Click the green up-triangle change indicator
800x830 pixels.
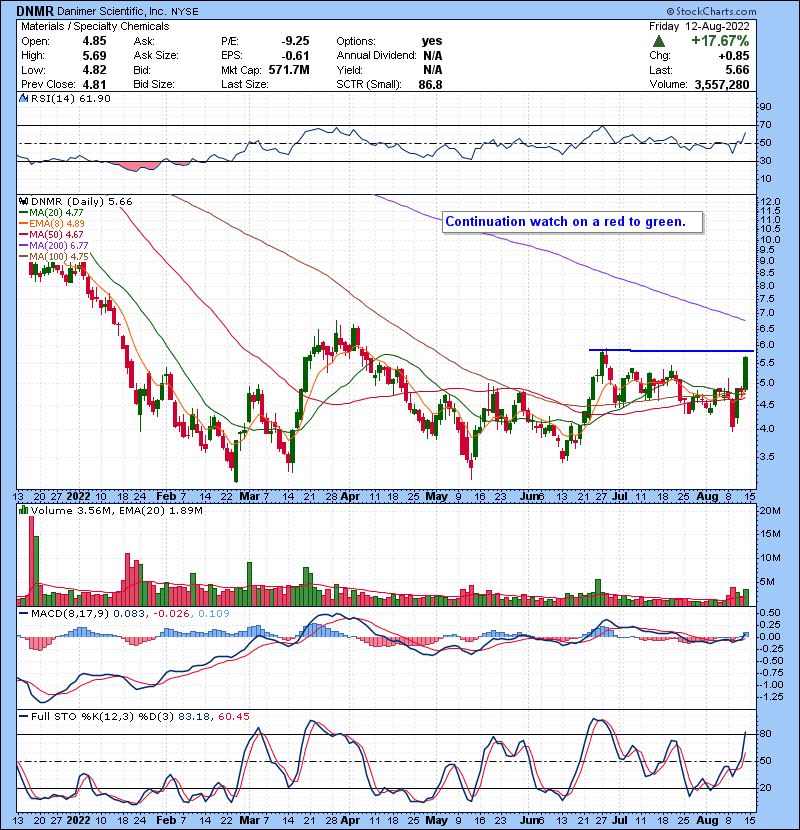[659, 41]
